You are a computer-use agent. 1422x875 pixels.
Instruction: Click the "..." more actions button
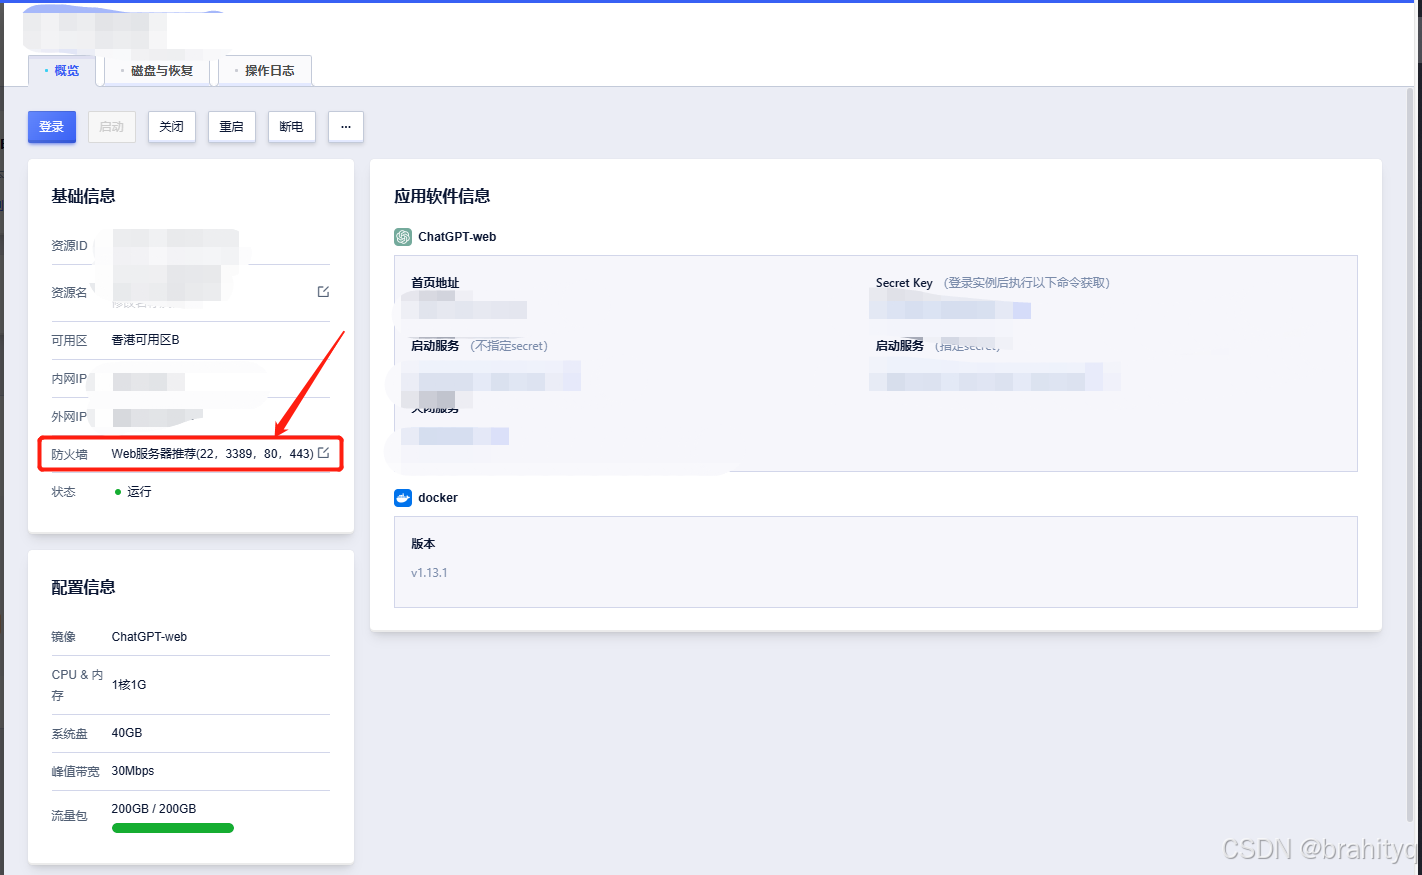tap(345, 126)
